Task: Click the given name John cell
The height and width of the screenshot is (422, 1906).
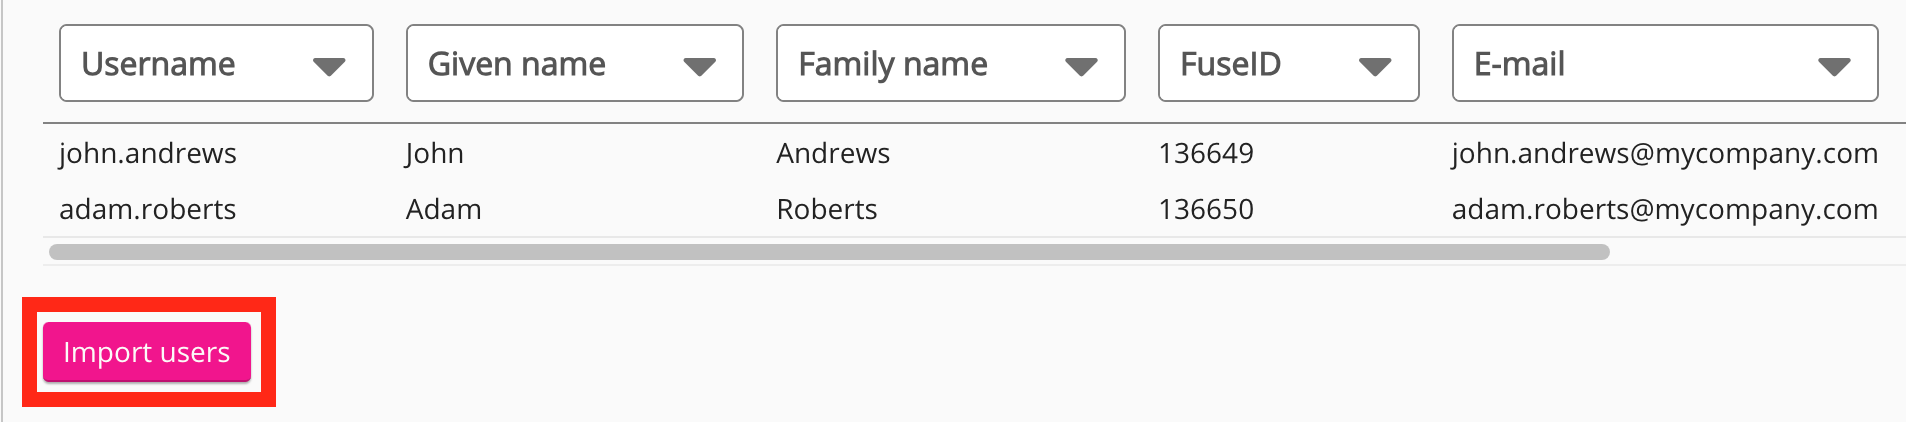Action: [435, 154]
